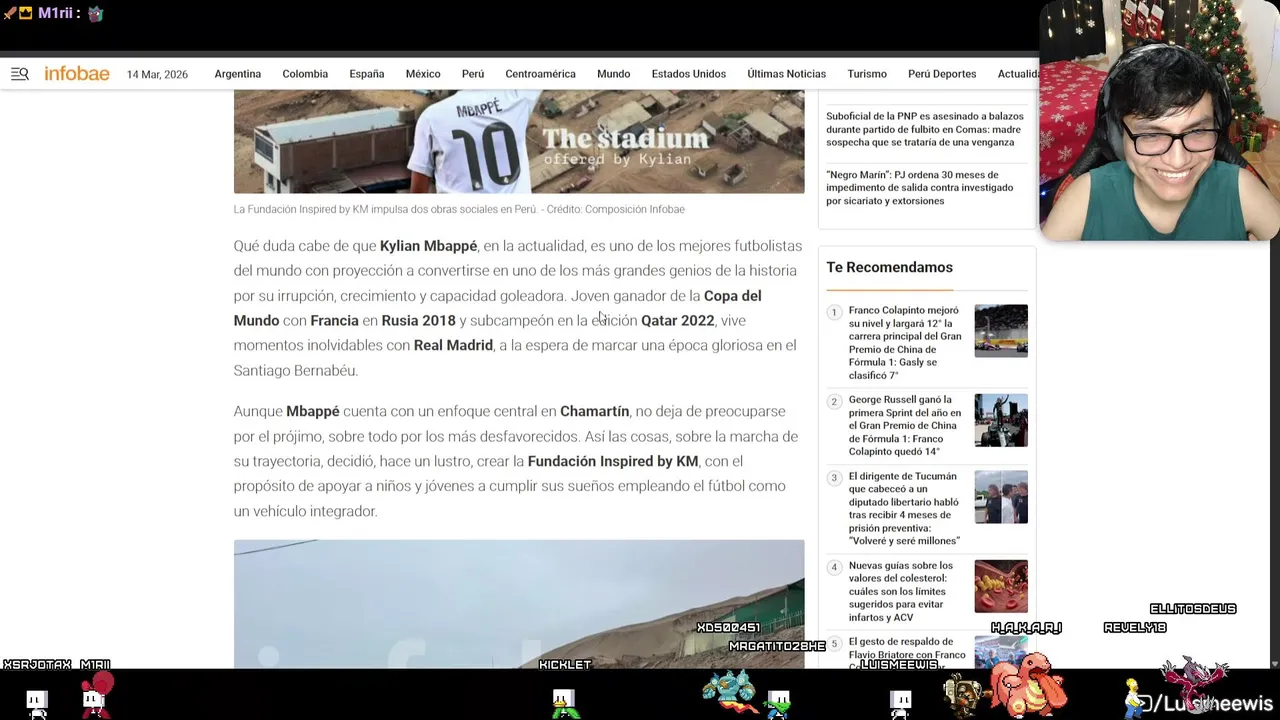Click the KICKLET avatar label
This screenshot has width=1280, height=720.
pos(565,665)
